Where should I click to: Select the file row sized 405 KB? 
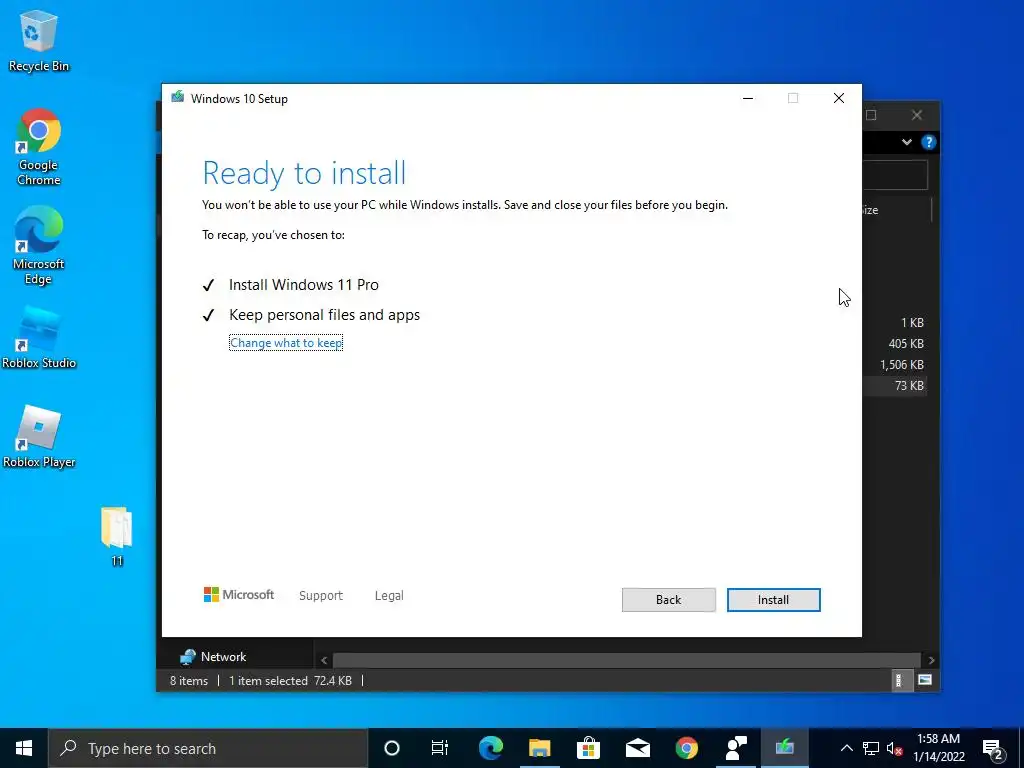pyautogui.click(x=906, y=344)
